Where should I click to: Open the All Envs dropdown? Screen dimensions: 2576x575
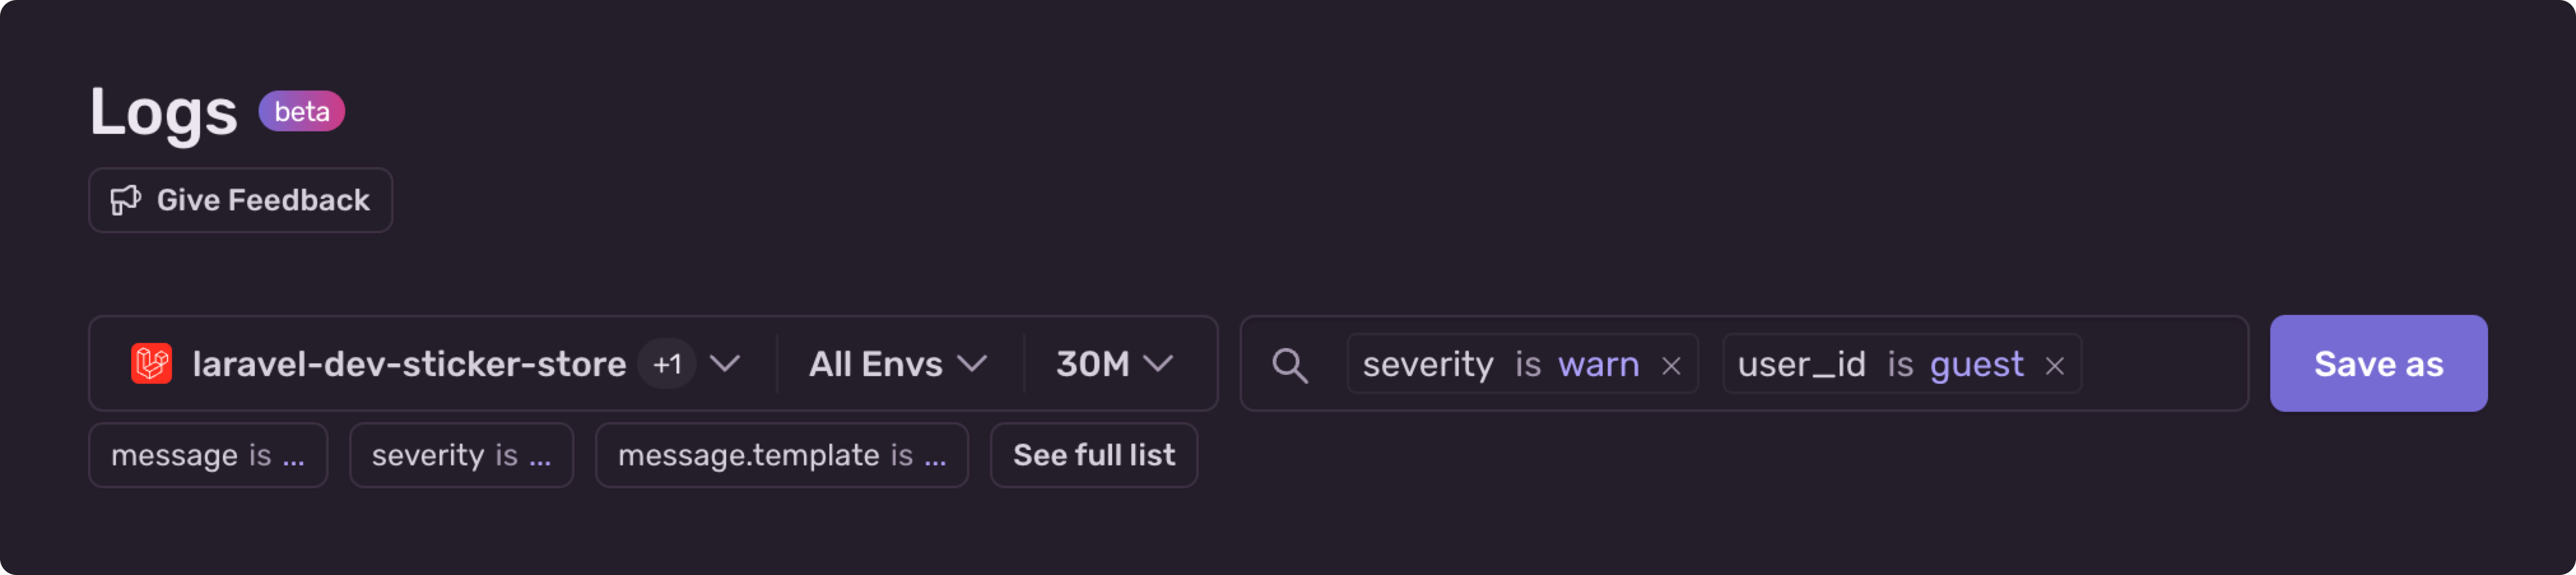click(898, 364)
